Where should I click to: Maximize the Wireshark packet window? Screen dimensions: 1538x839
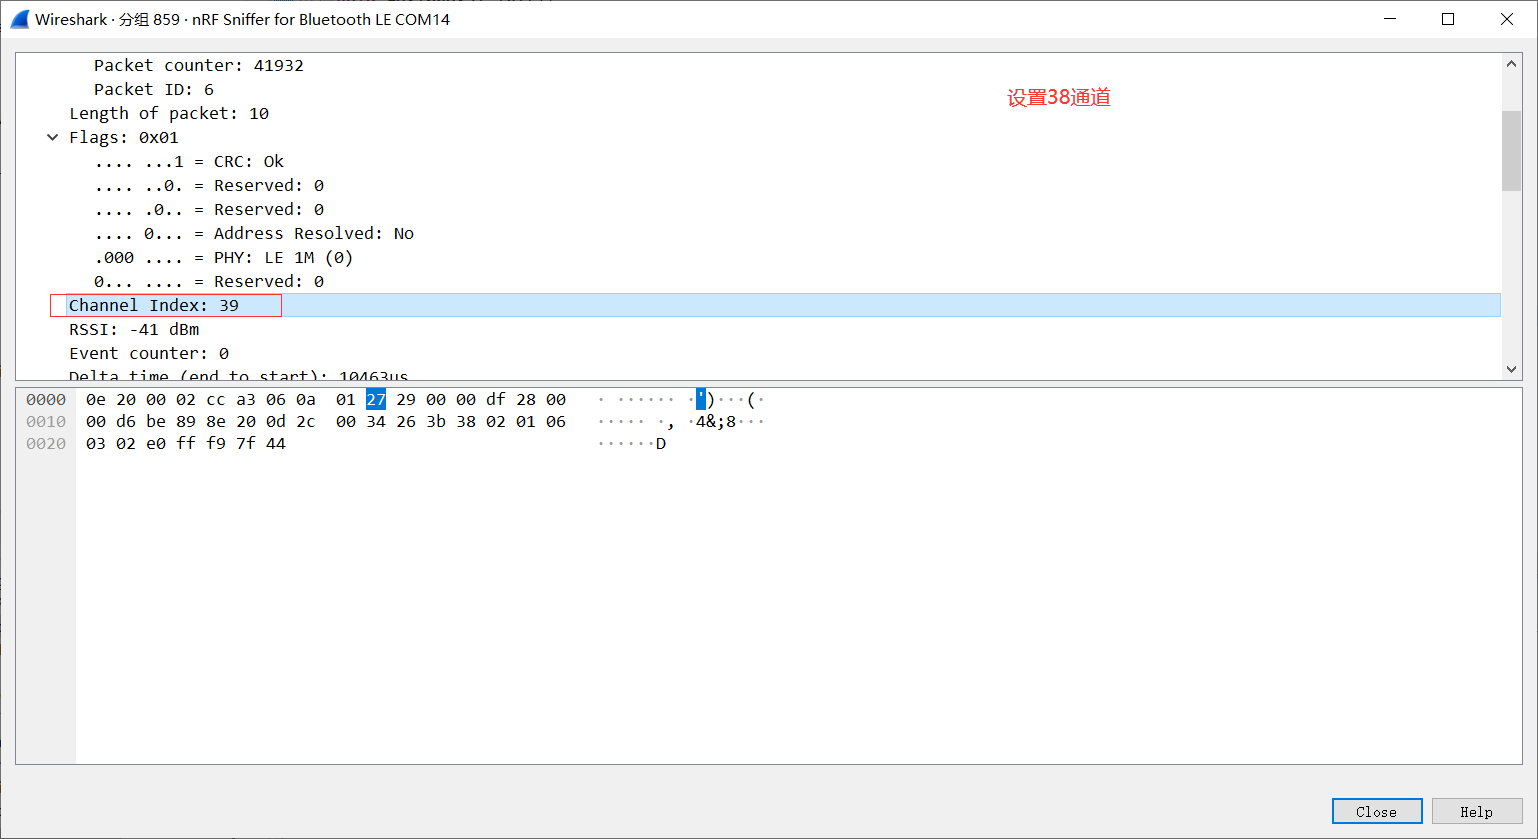(x=1448, y=19)
